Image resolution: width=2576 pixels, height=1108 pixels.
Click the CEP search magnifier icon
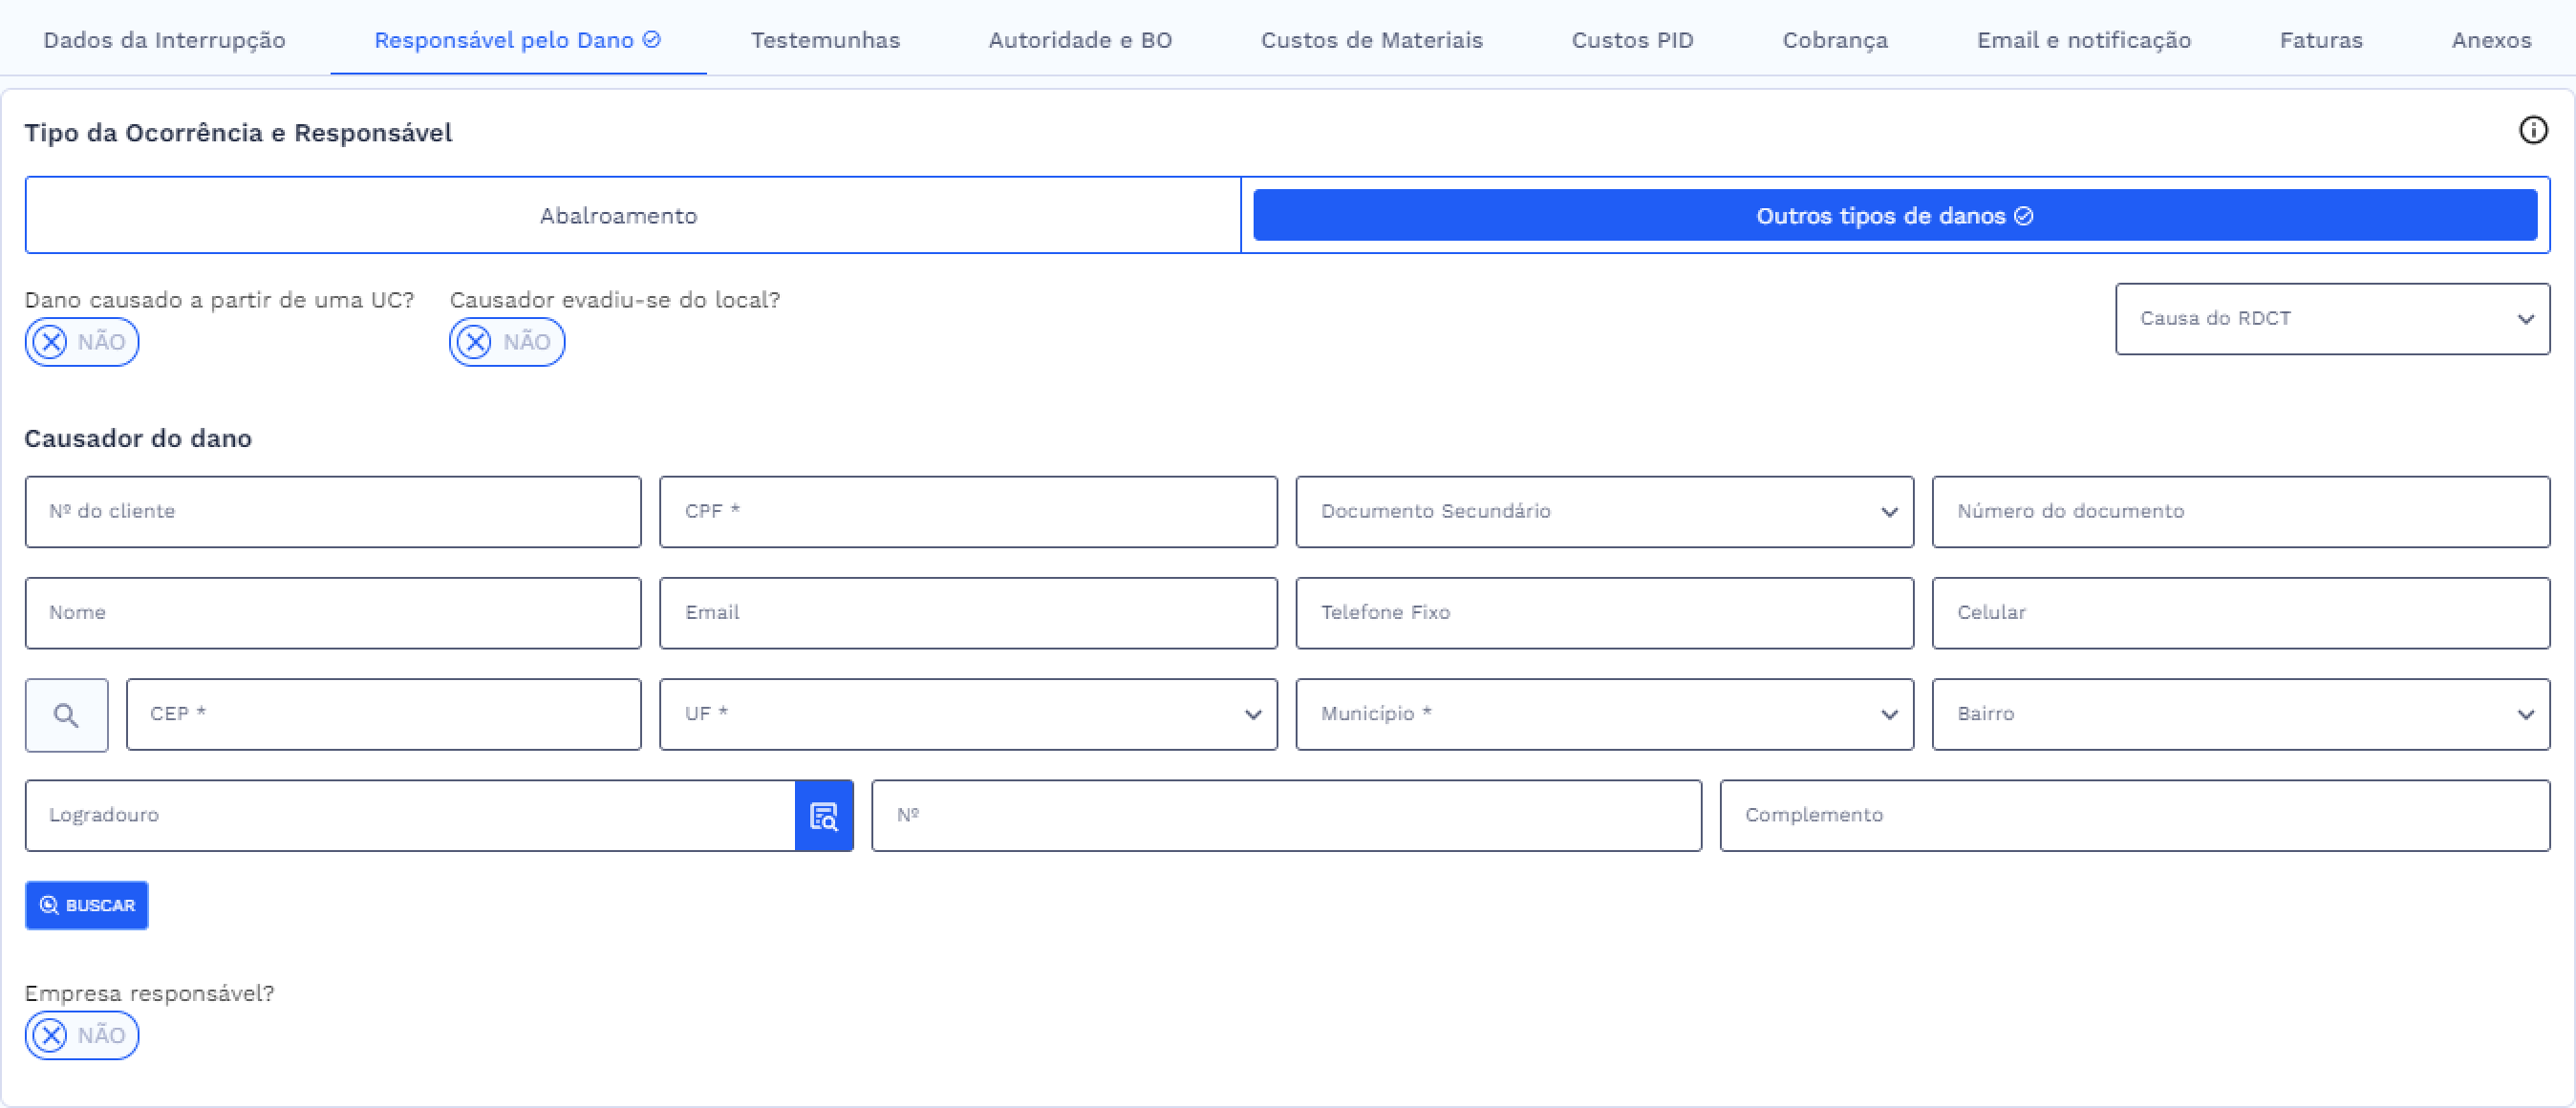[x=66, y=715]
